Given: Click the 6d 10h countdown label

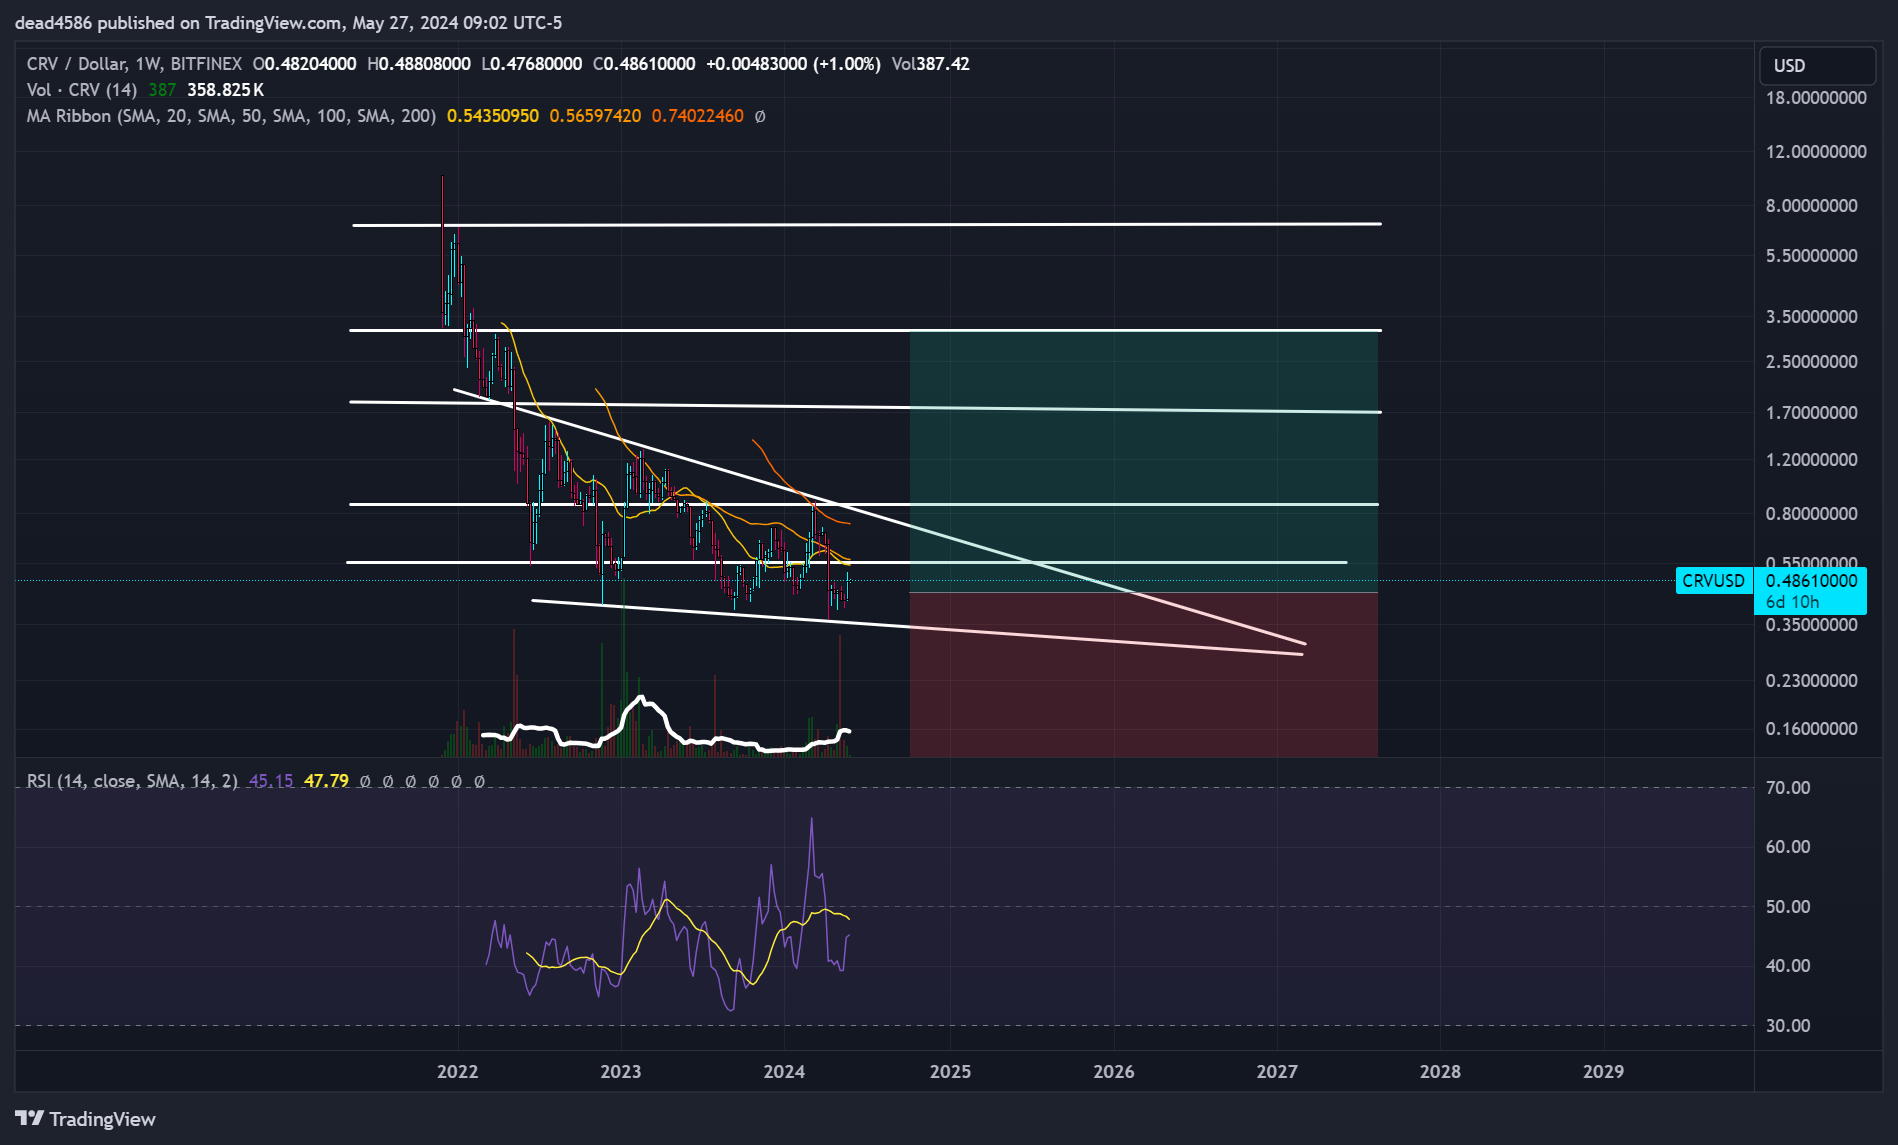Looking at the screenshot, I should (1792, 602).
